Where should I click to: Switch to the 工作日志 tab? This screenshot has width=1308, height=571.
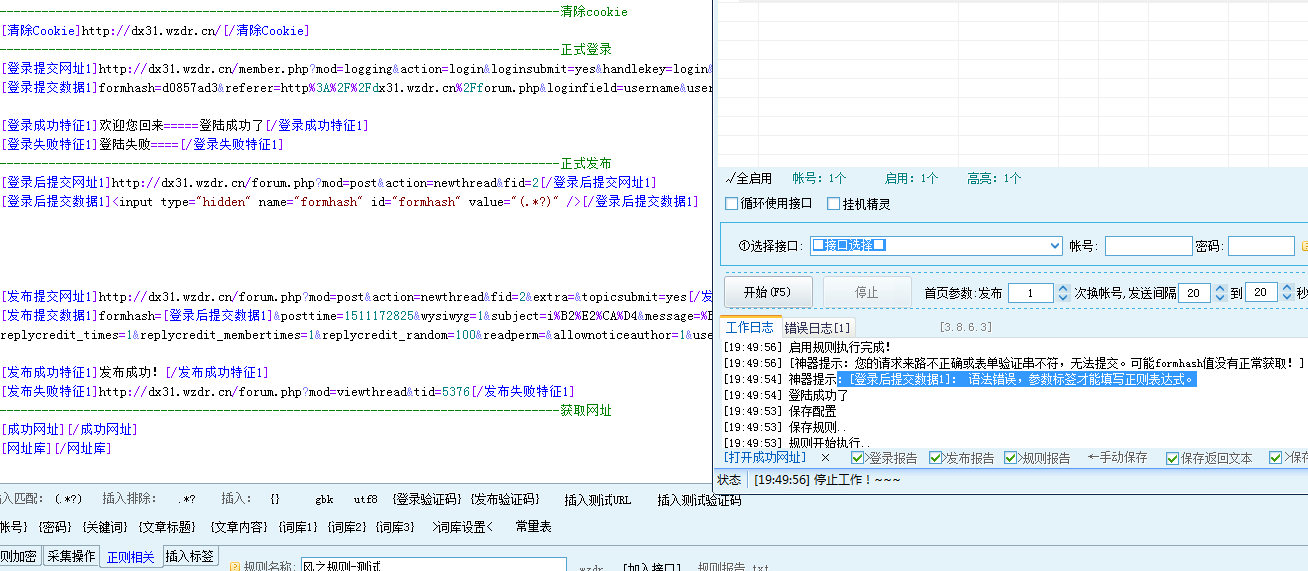750,328
